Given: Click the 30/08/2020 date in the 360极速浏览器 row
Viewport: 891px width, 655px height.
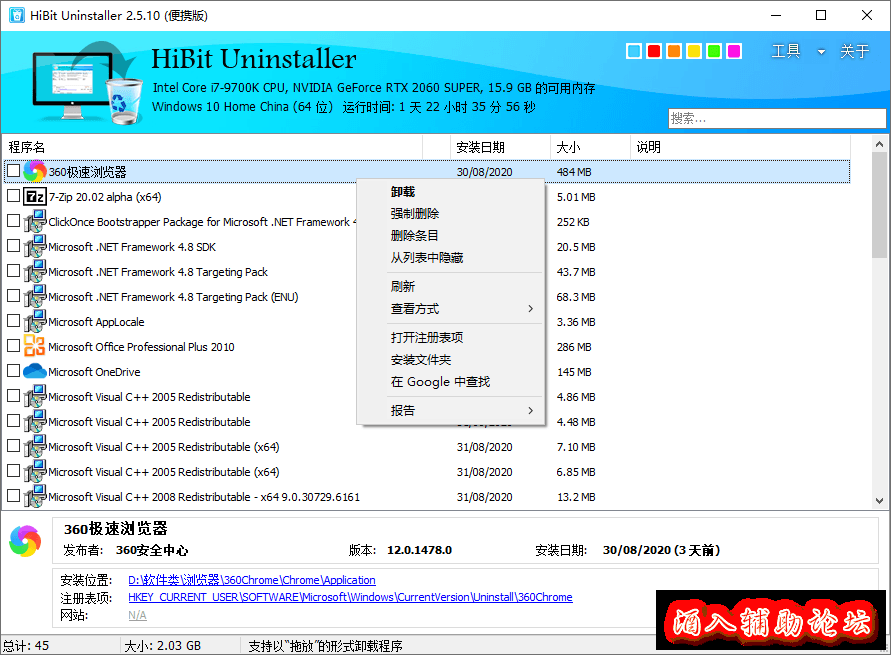Looking at the screenshot, I should click(x=484, y=172).
